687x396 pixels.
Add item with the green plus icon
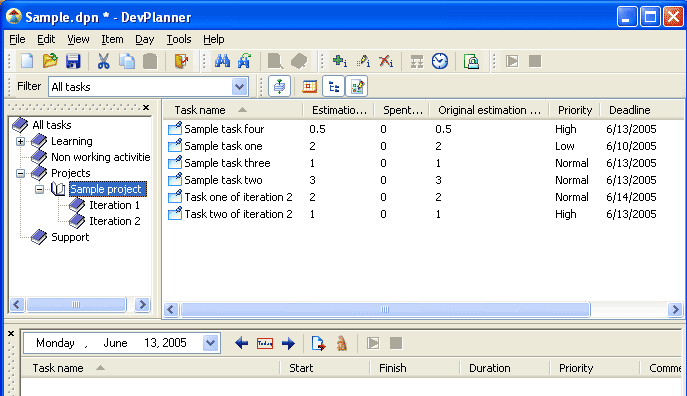[x=340, y=61]
